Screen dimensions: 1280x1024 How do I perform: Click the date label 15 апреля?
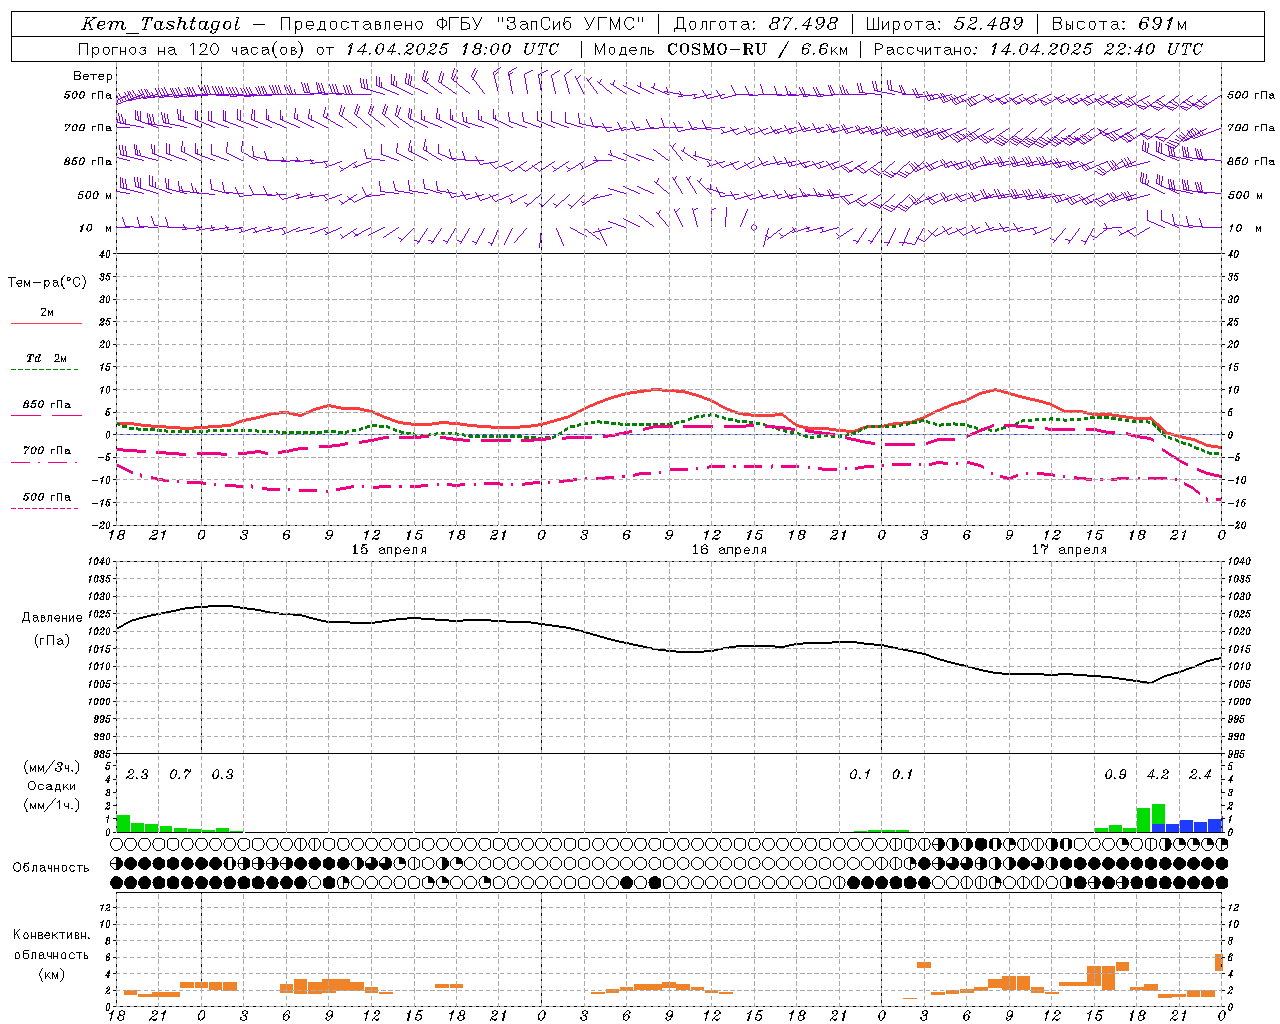(x=389, y=550)
